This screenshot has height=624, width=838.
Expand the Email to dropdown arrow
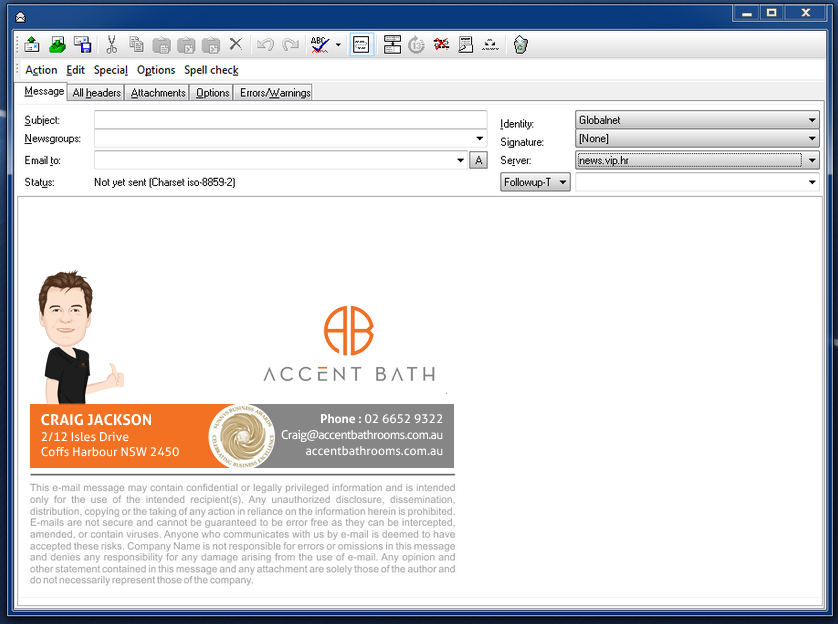click(x=460, y=160)
